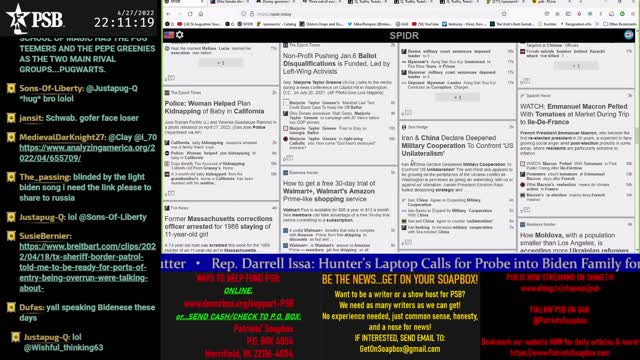The image size is (640, 360).
Task: Open the SPIDR settings gear icon
Action: [x=180, y=35]
